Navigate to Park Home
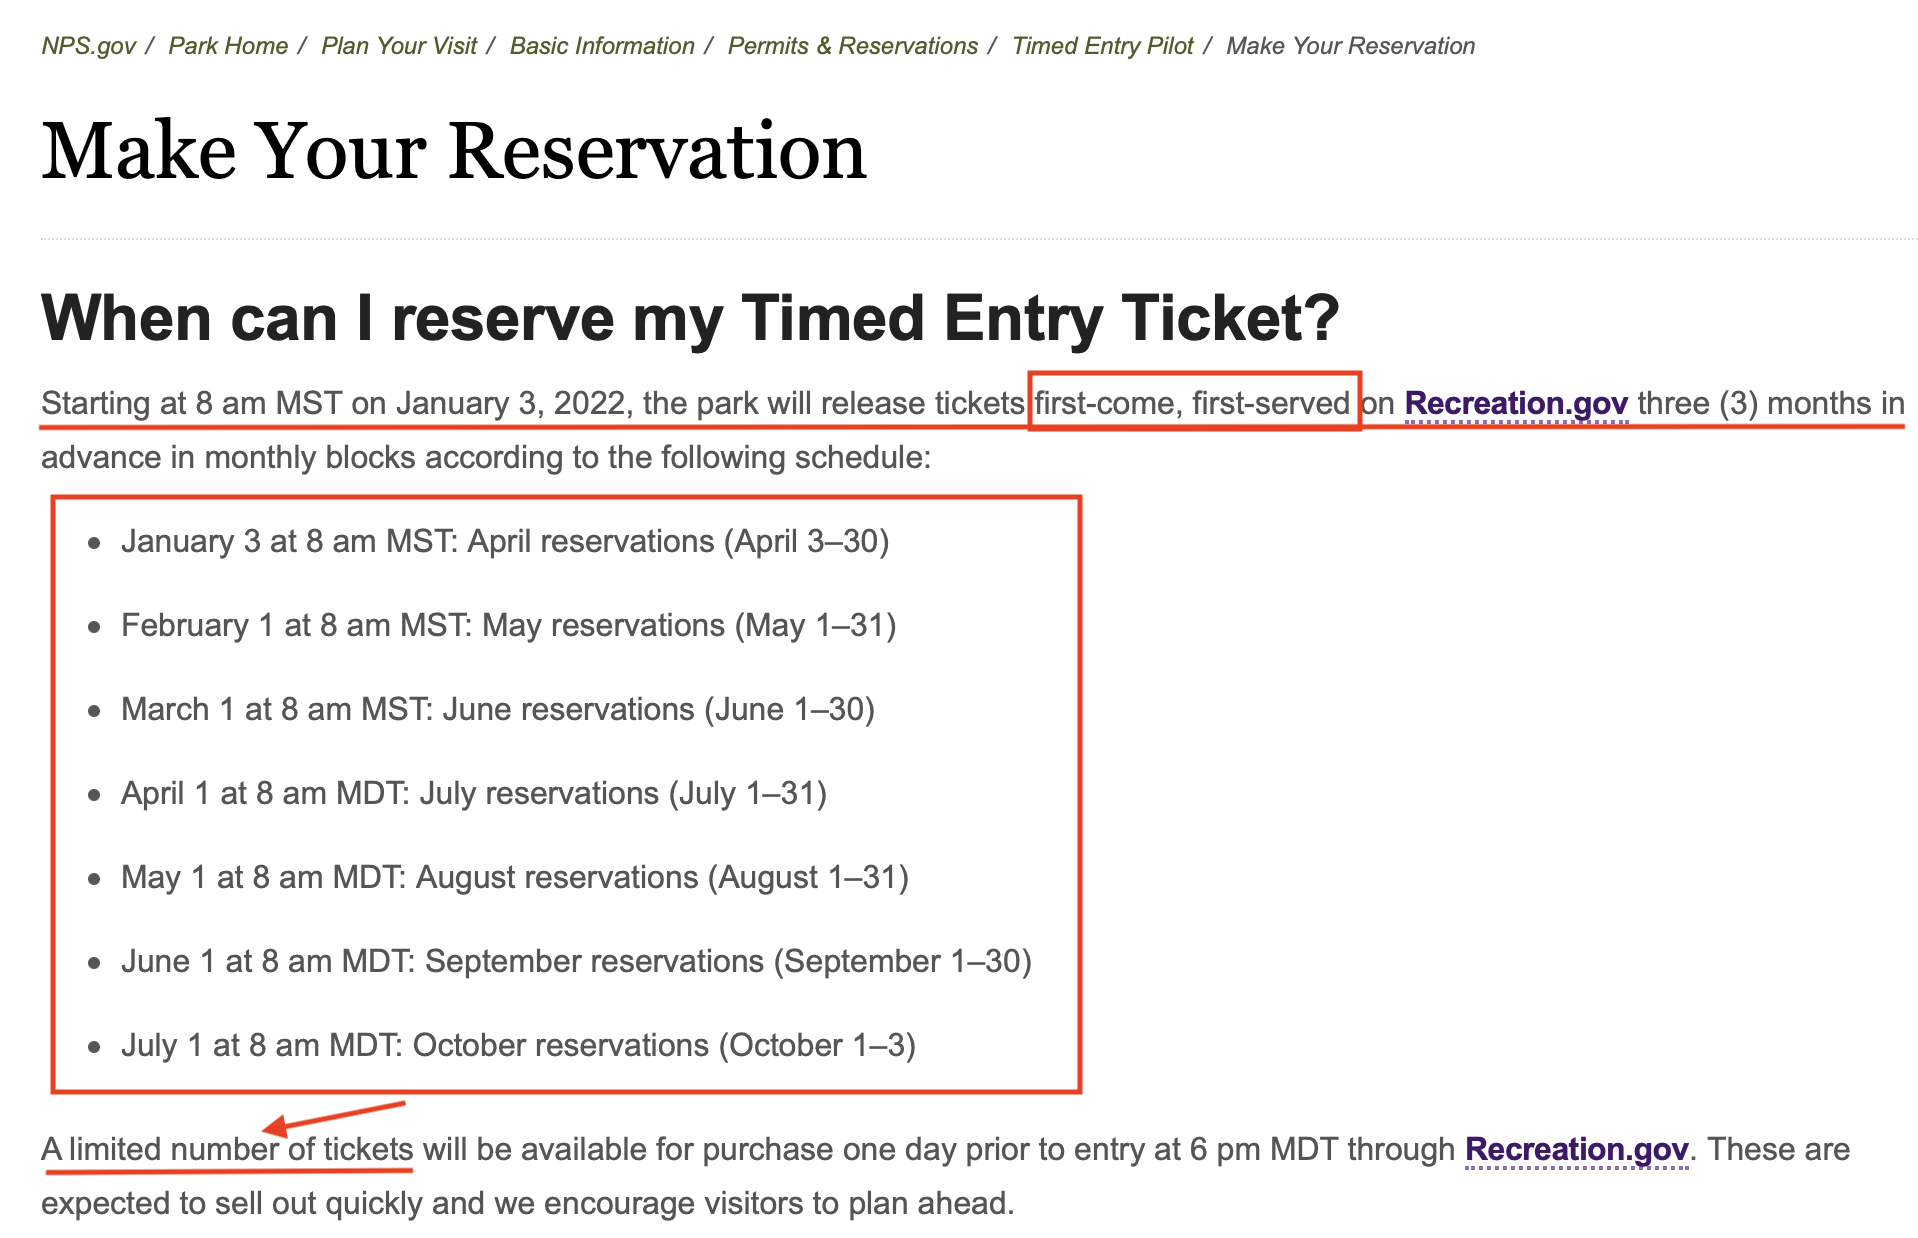The image size is (1918, 1238). click(x=229, y=46)
